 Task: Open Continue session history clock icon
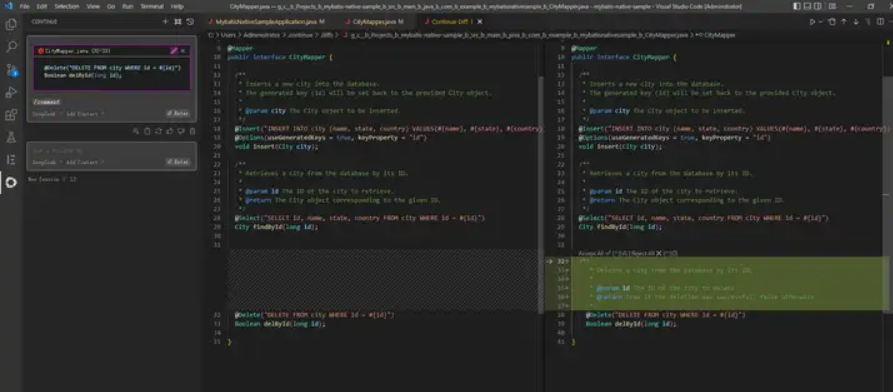click(190, 22)
